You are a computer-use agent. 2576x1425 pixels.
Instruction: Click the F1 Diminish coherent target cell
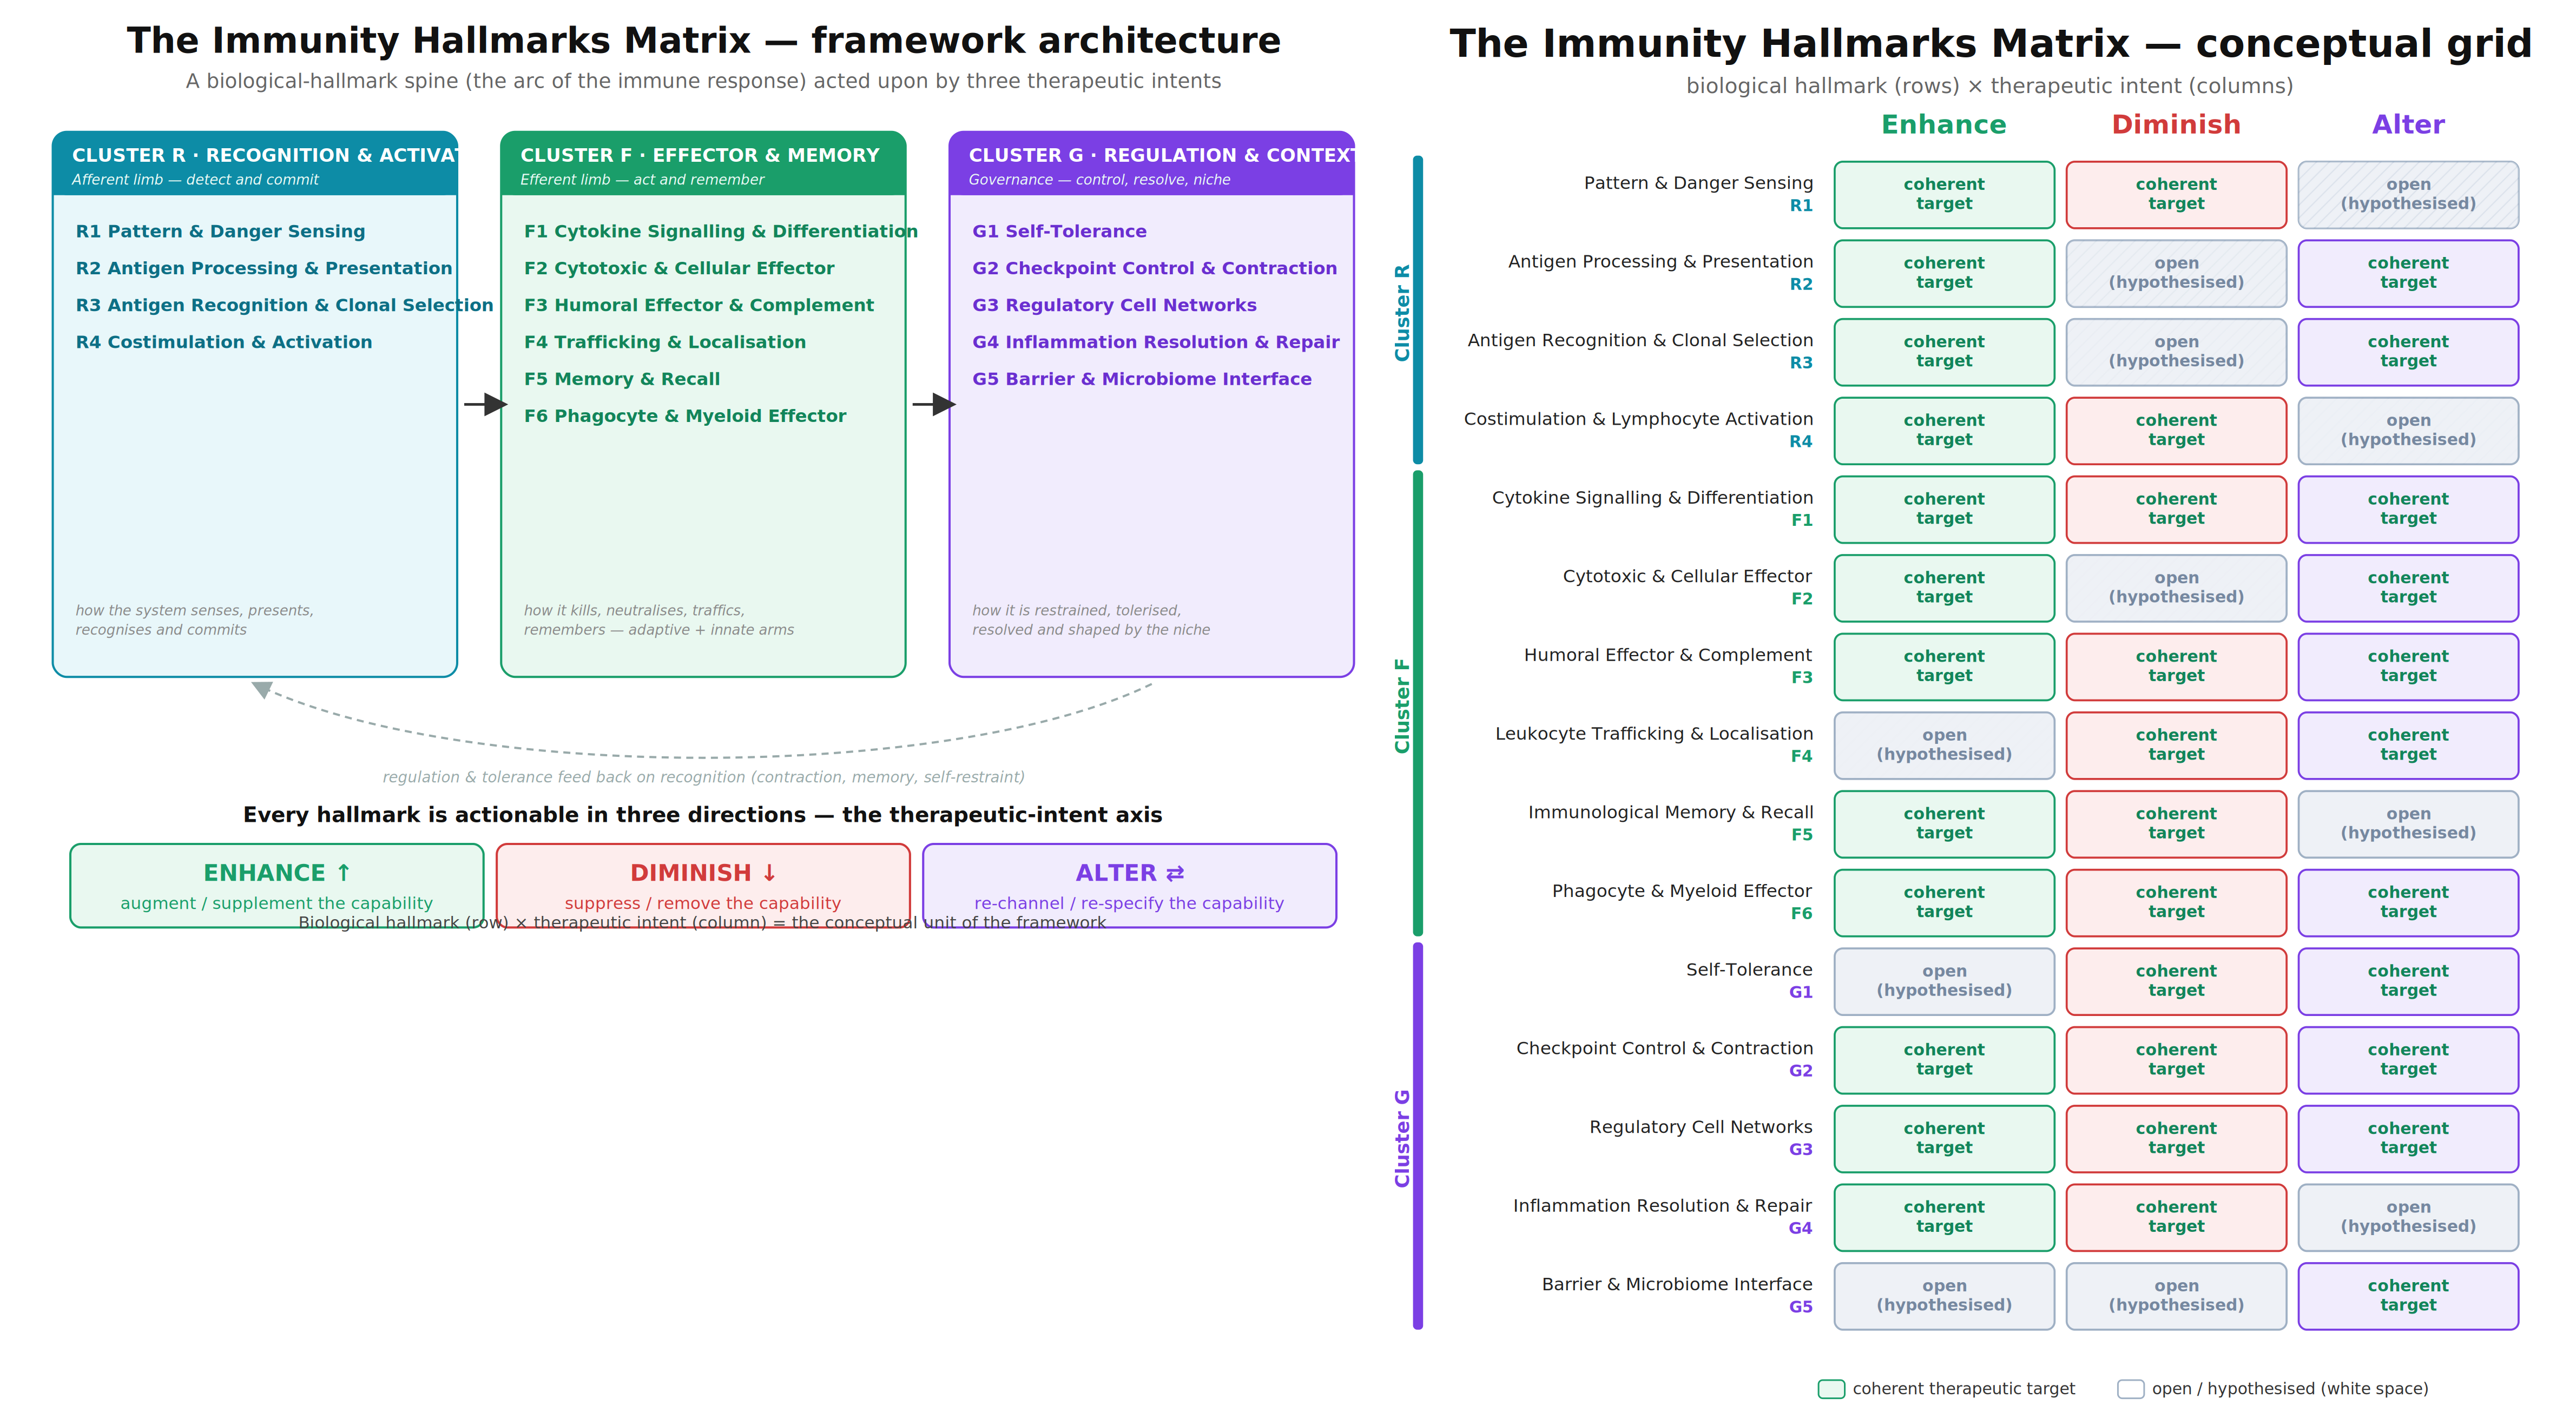pos(2176,509)
